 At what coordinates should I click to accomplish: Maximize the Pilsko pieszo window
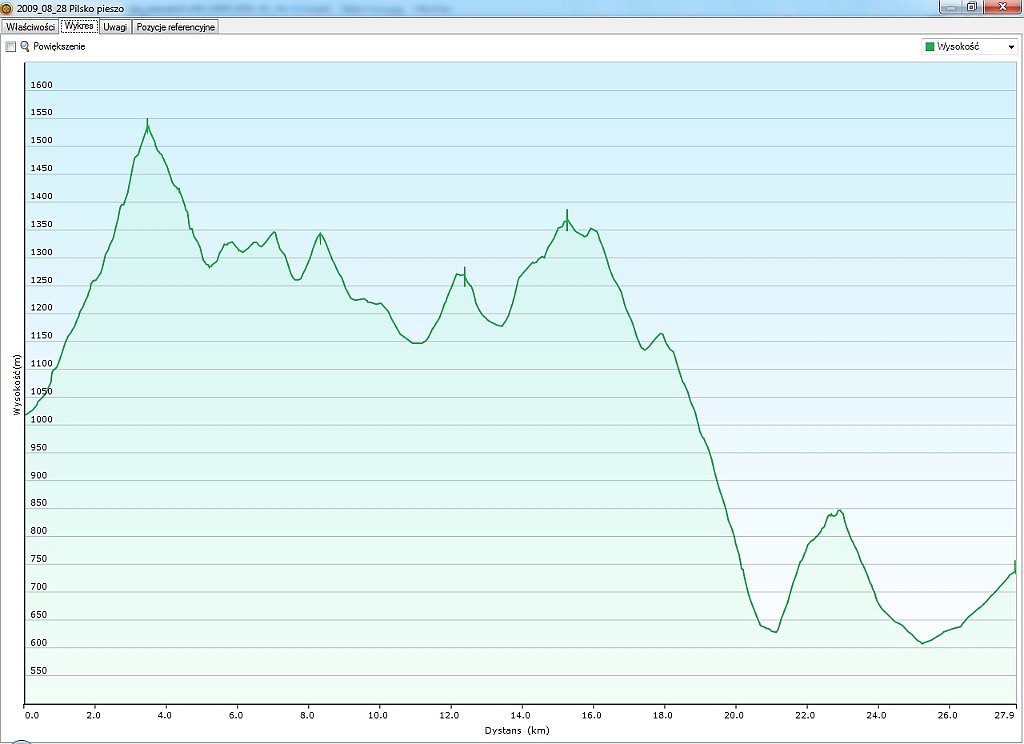click(x=971, y=7)
